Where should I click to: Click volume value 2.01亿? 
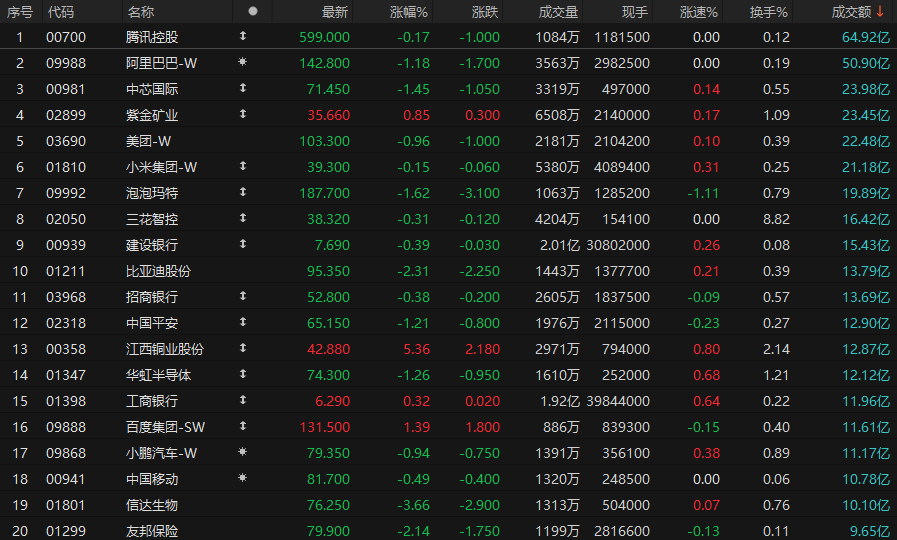coord(560,245)
